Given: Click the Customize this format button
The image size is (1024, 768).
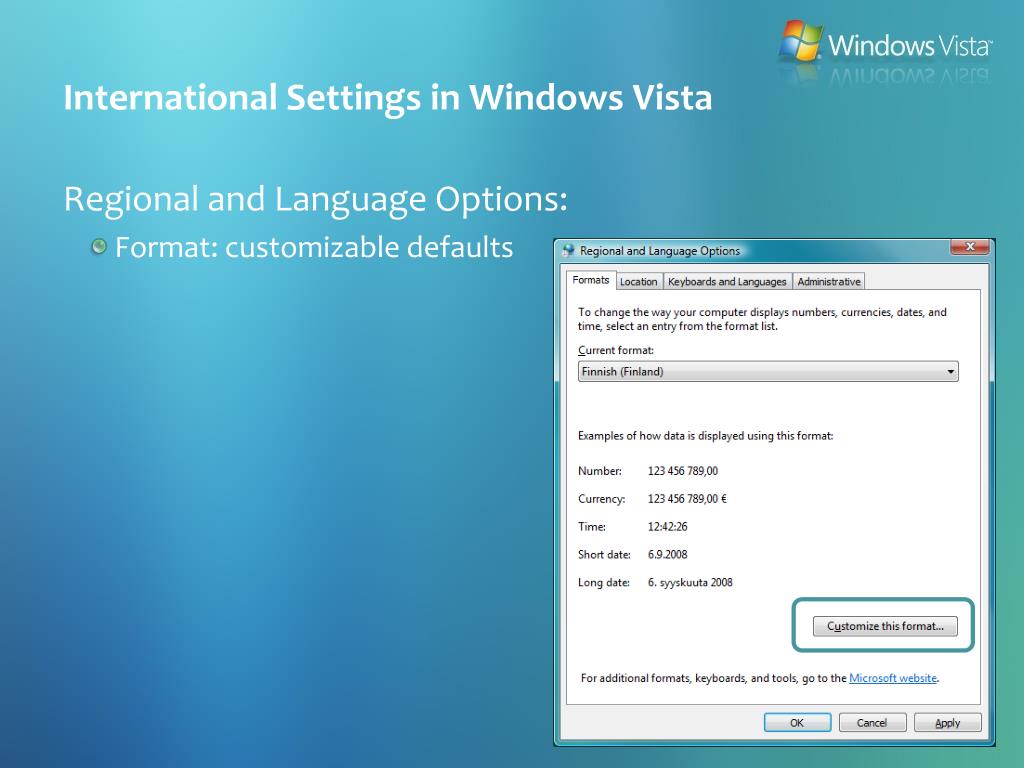Looking at the screenshot, I should click(885, 626).
